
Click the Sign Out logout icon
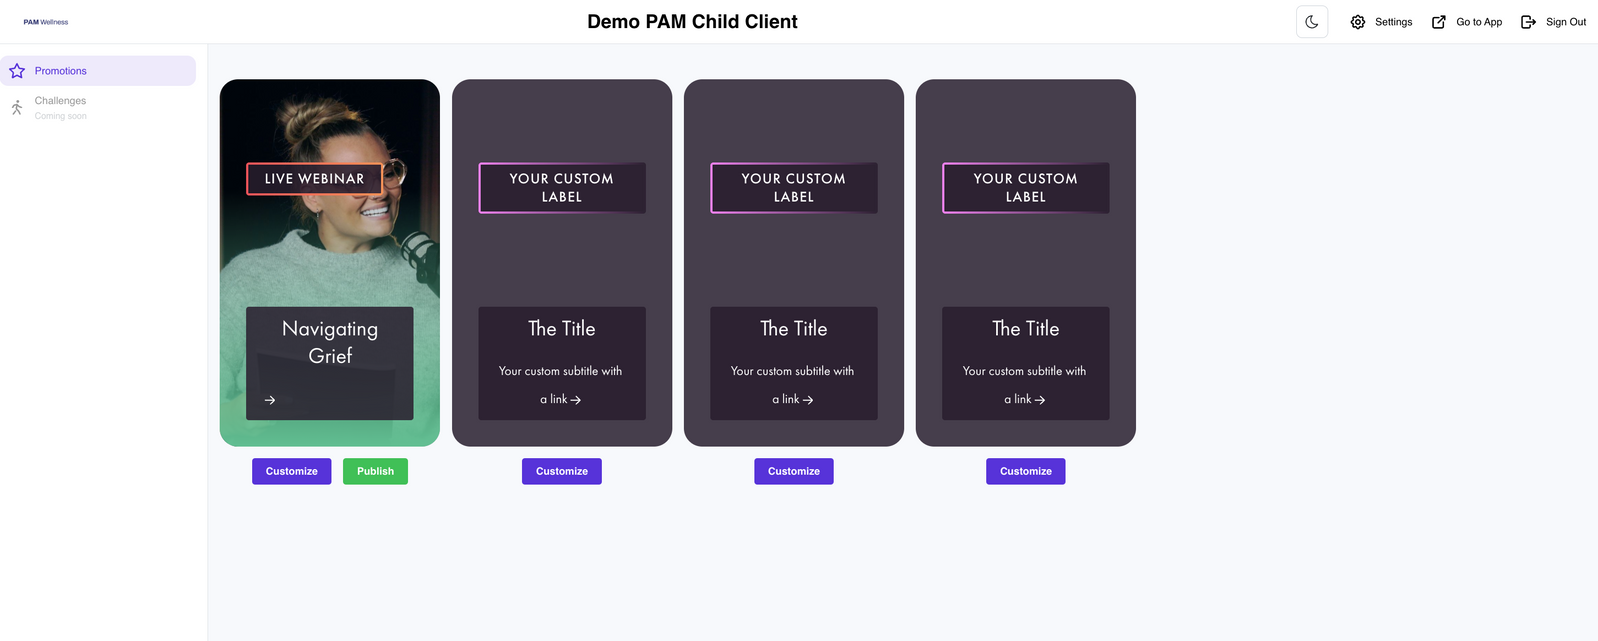(1528, 21)
